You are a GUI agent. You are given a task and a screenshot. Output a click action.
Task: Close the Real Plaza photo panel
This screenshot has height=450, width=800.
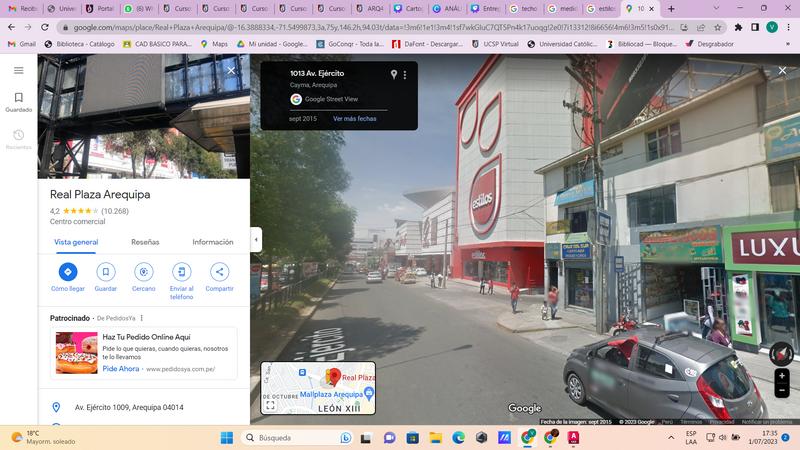pos(231,70)
